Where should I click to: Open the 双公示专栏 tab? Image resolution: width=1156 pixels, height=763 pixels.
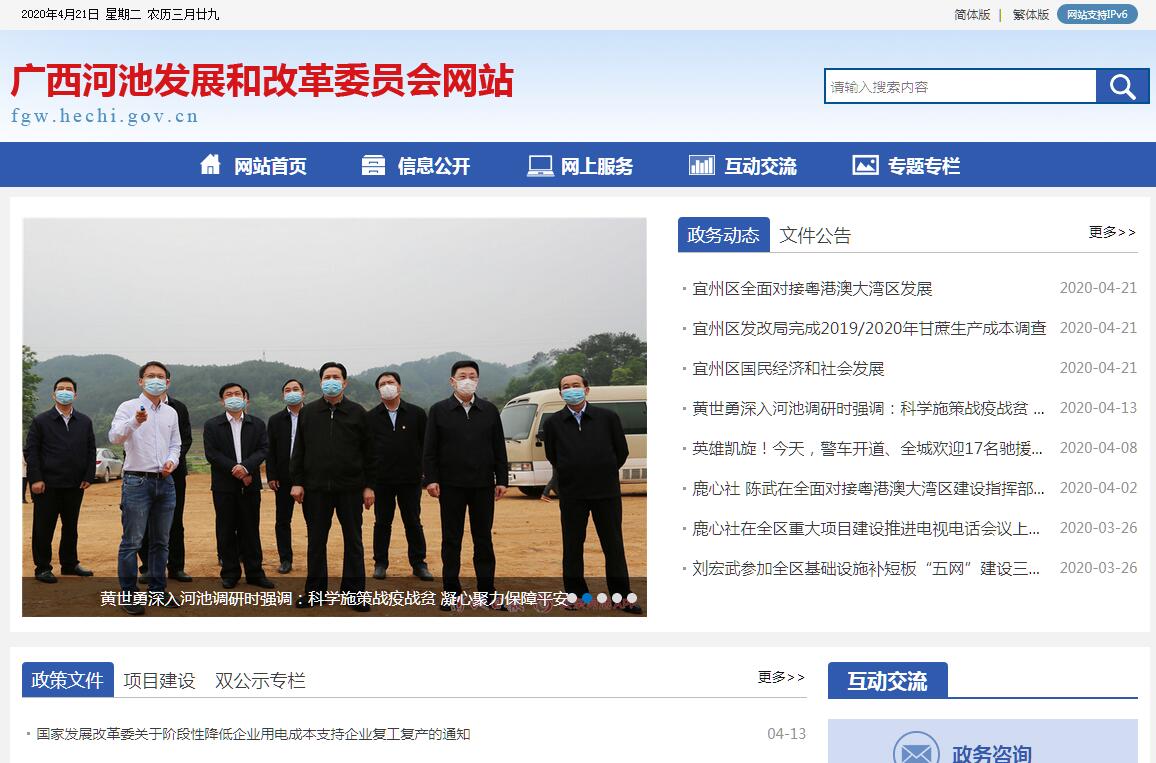(260, 680)
